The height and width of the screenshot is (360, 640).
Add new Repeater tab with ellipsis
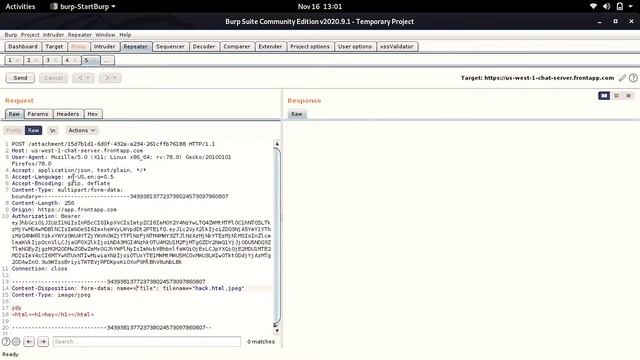pyautogui.click(x=107, y=60)
